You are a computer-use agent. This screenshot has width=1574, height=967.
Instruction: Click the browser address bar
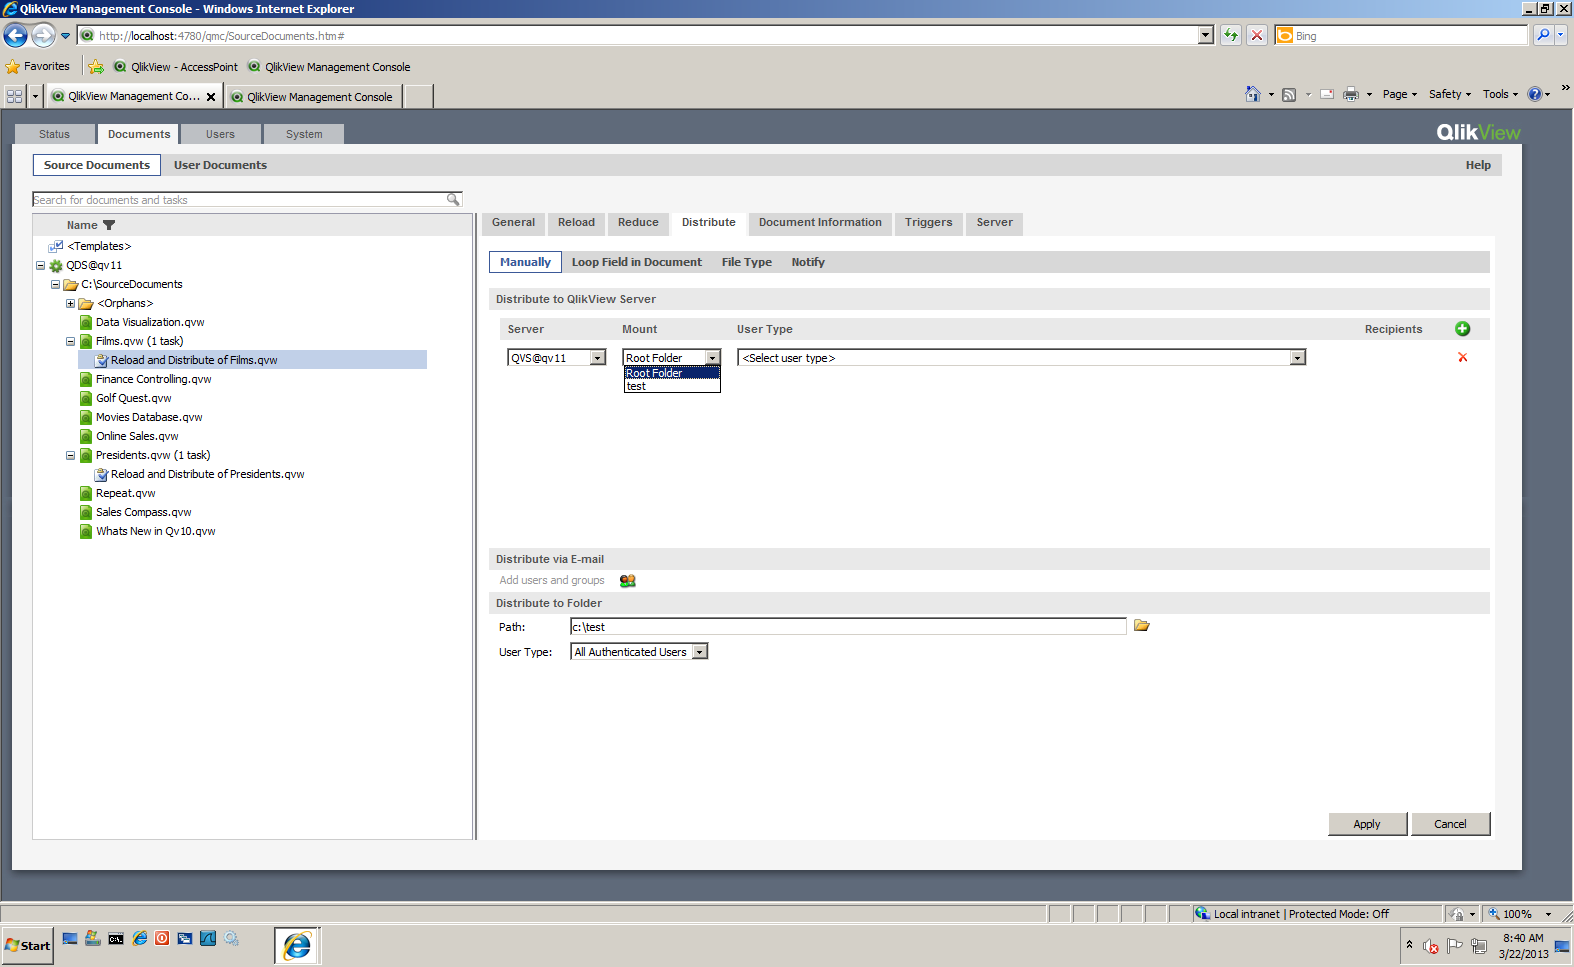coord(646,36)
